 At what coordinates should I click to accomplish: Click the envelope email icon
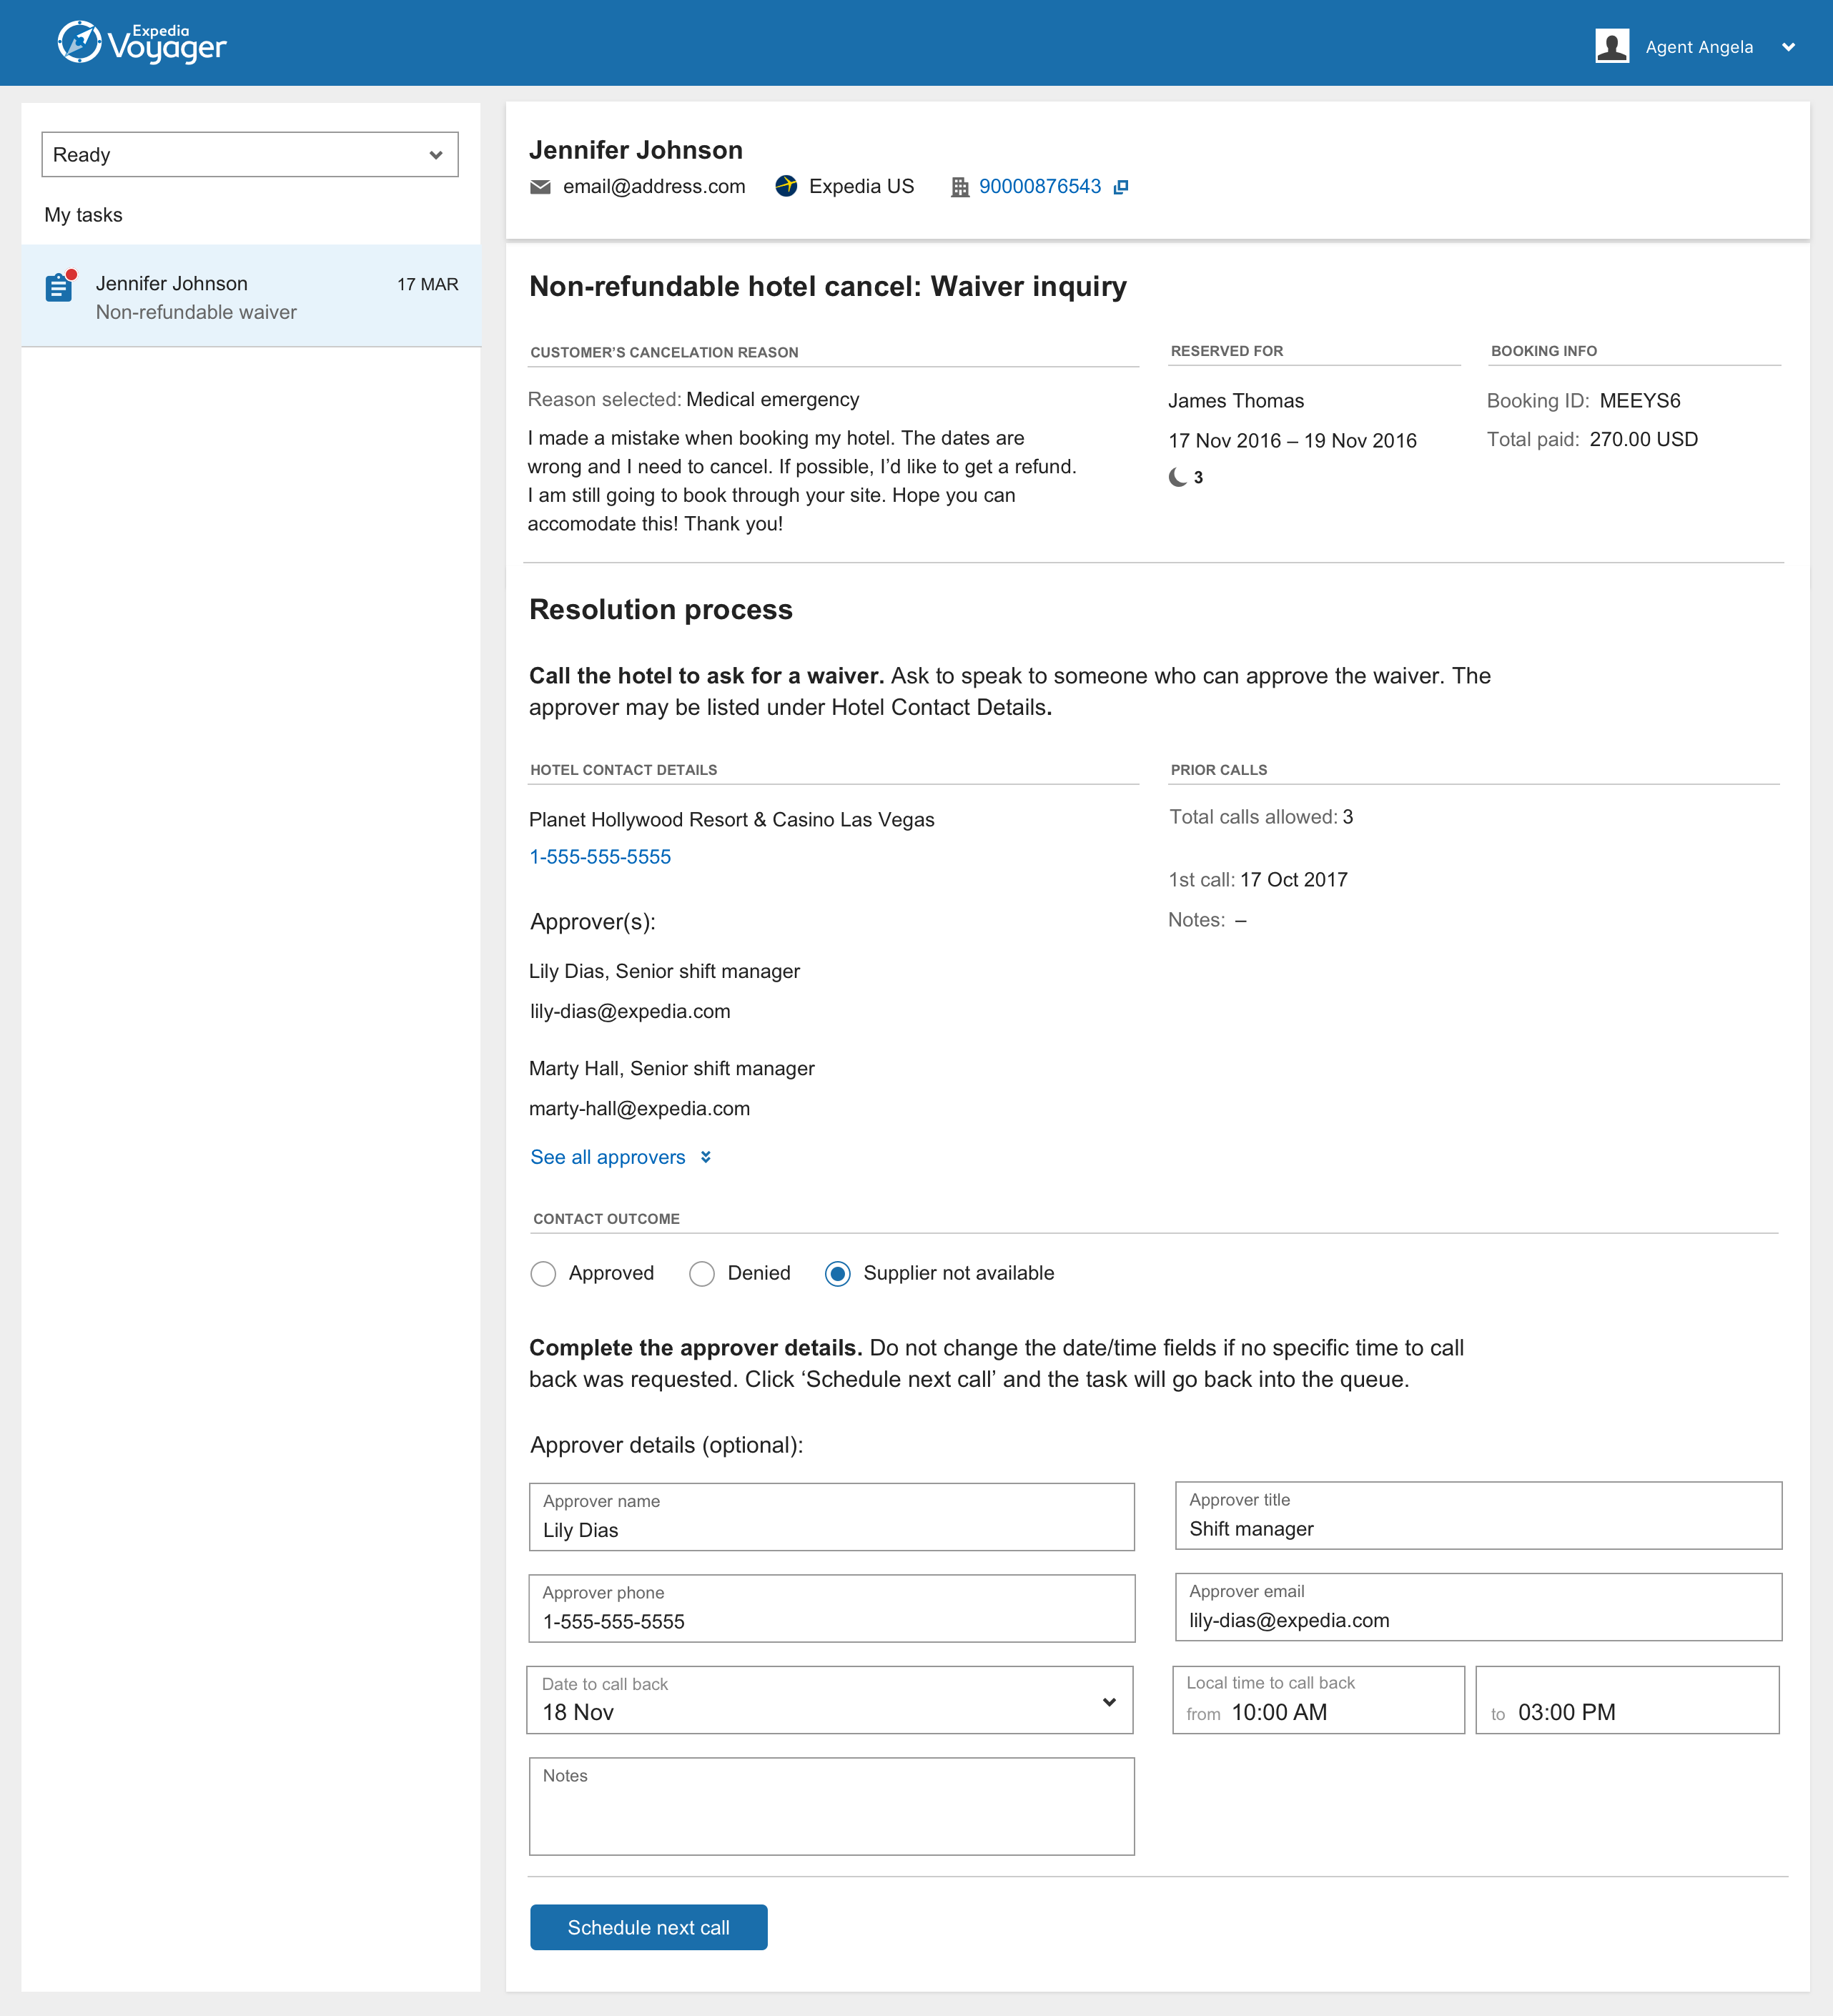pos(540,187)
